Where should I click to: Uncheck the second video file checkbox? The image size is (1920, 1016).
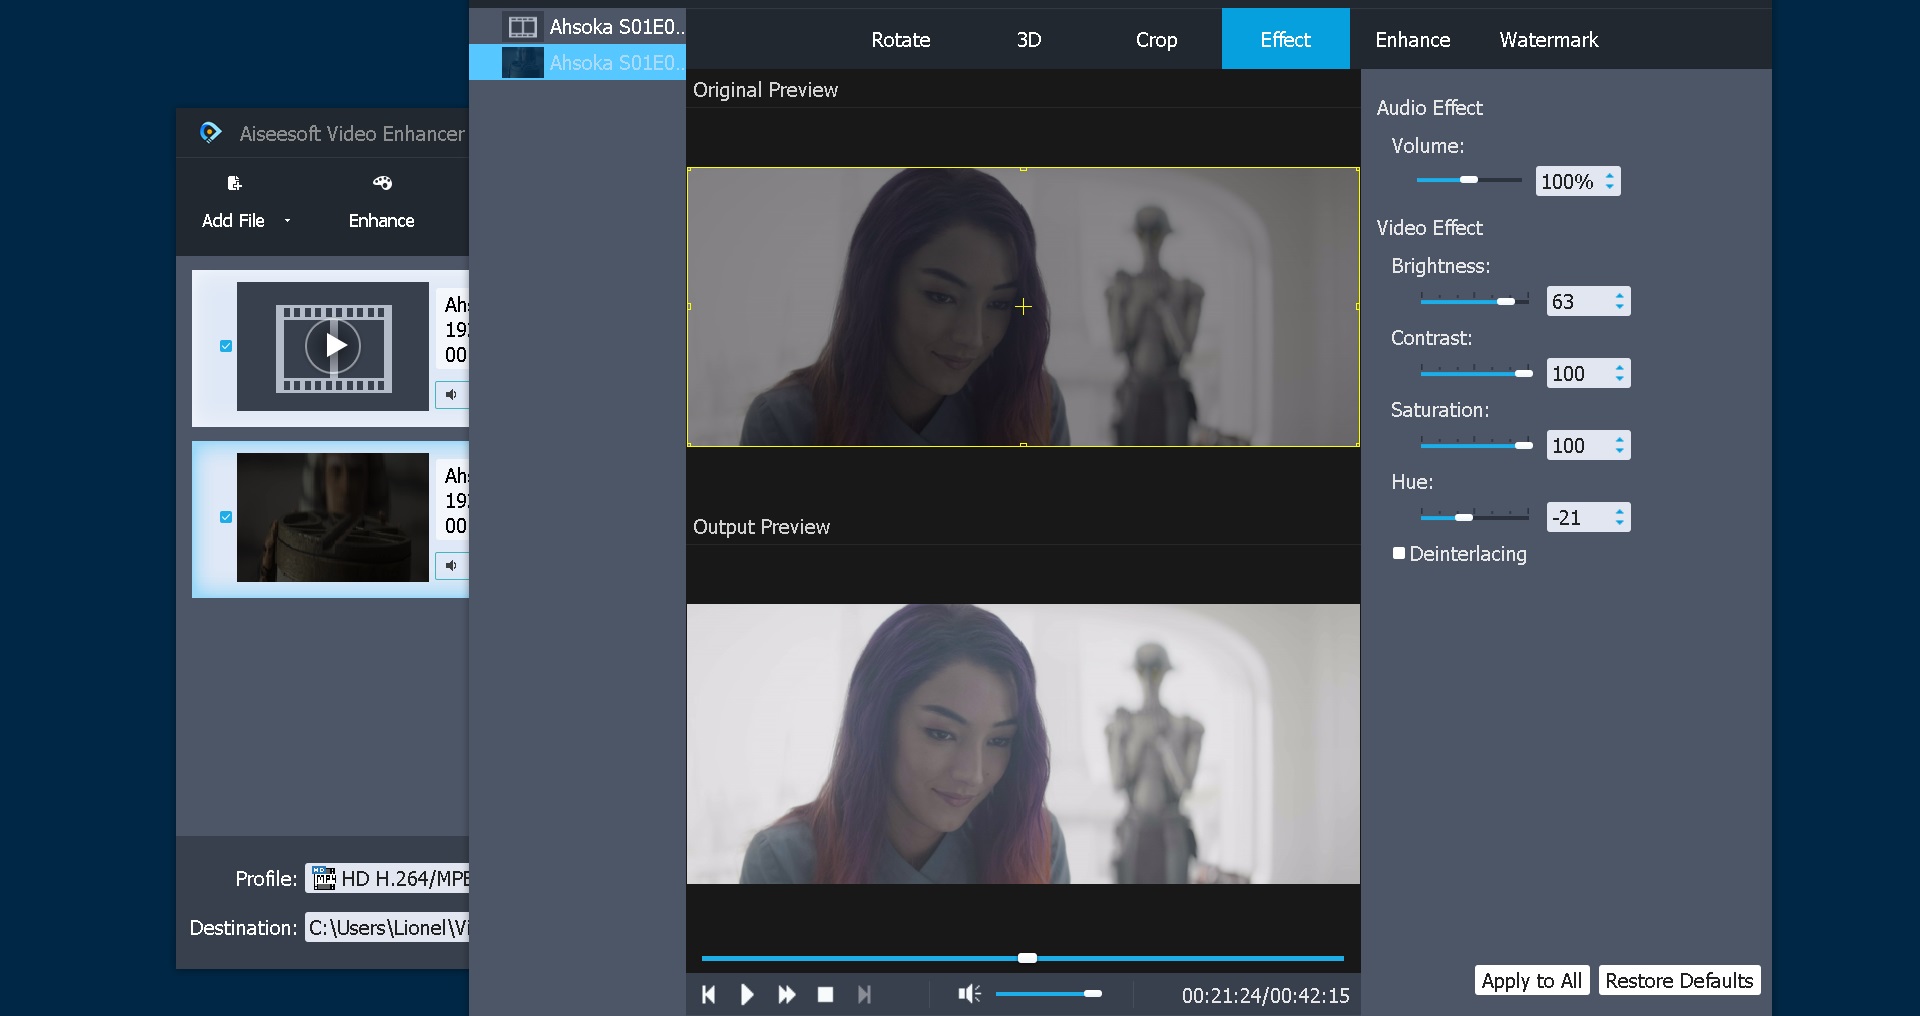(x=226, y=517)
